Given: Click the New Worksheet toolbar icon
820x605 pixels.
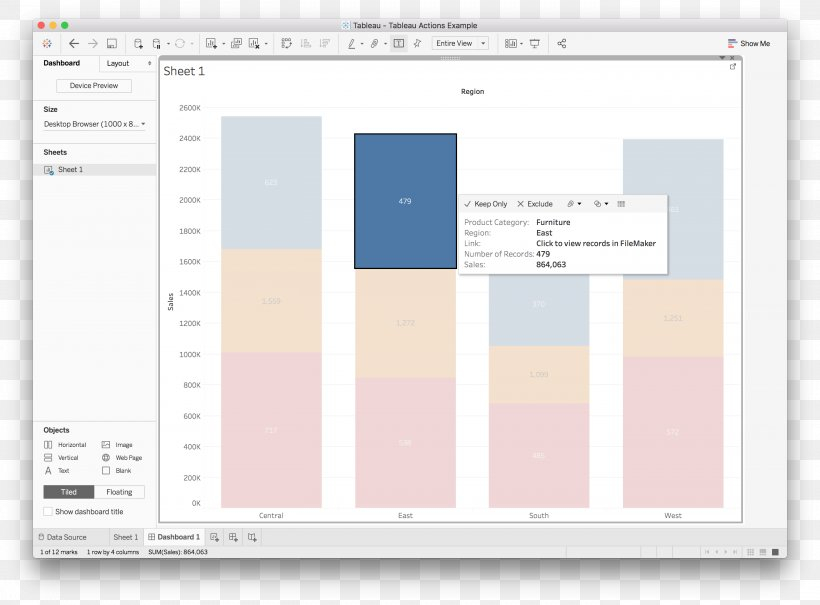Looking at the screenshot, I should 211,43.
